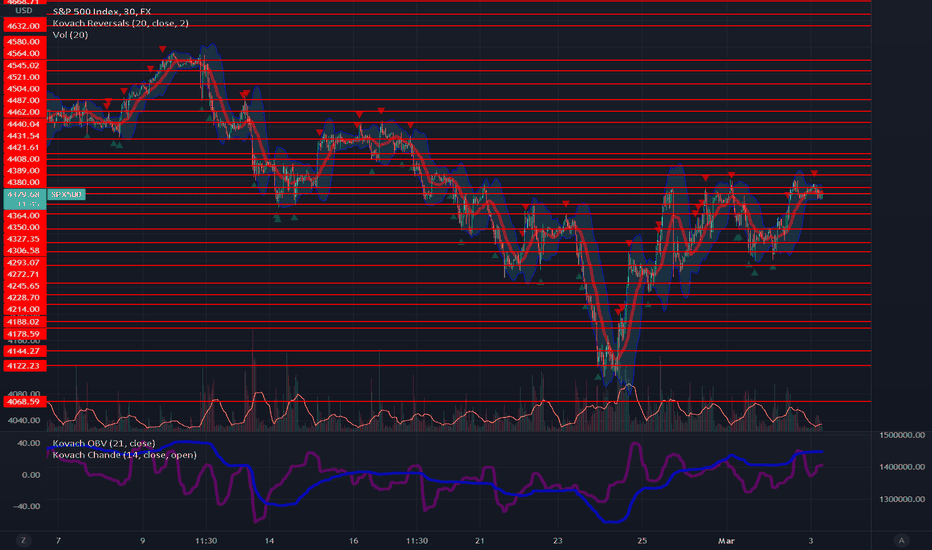Click date 23 on the time axis
Screen dimensions: 932x550
click(x=558, y=540)
